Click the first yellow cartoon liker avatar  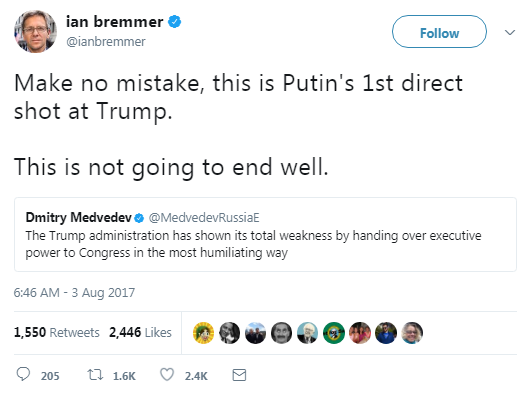pos(203,333)
